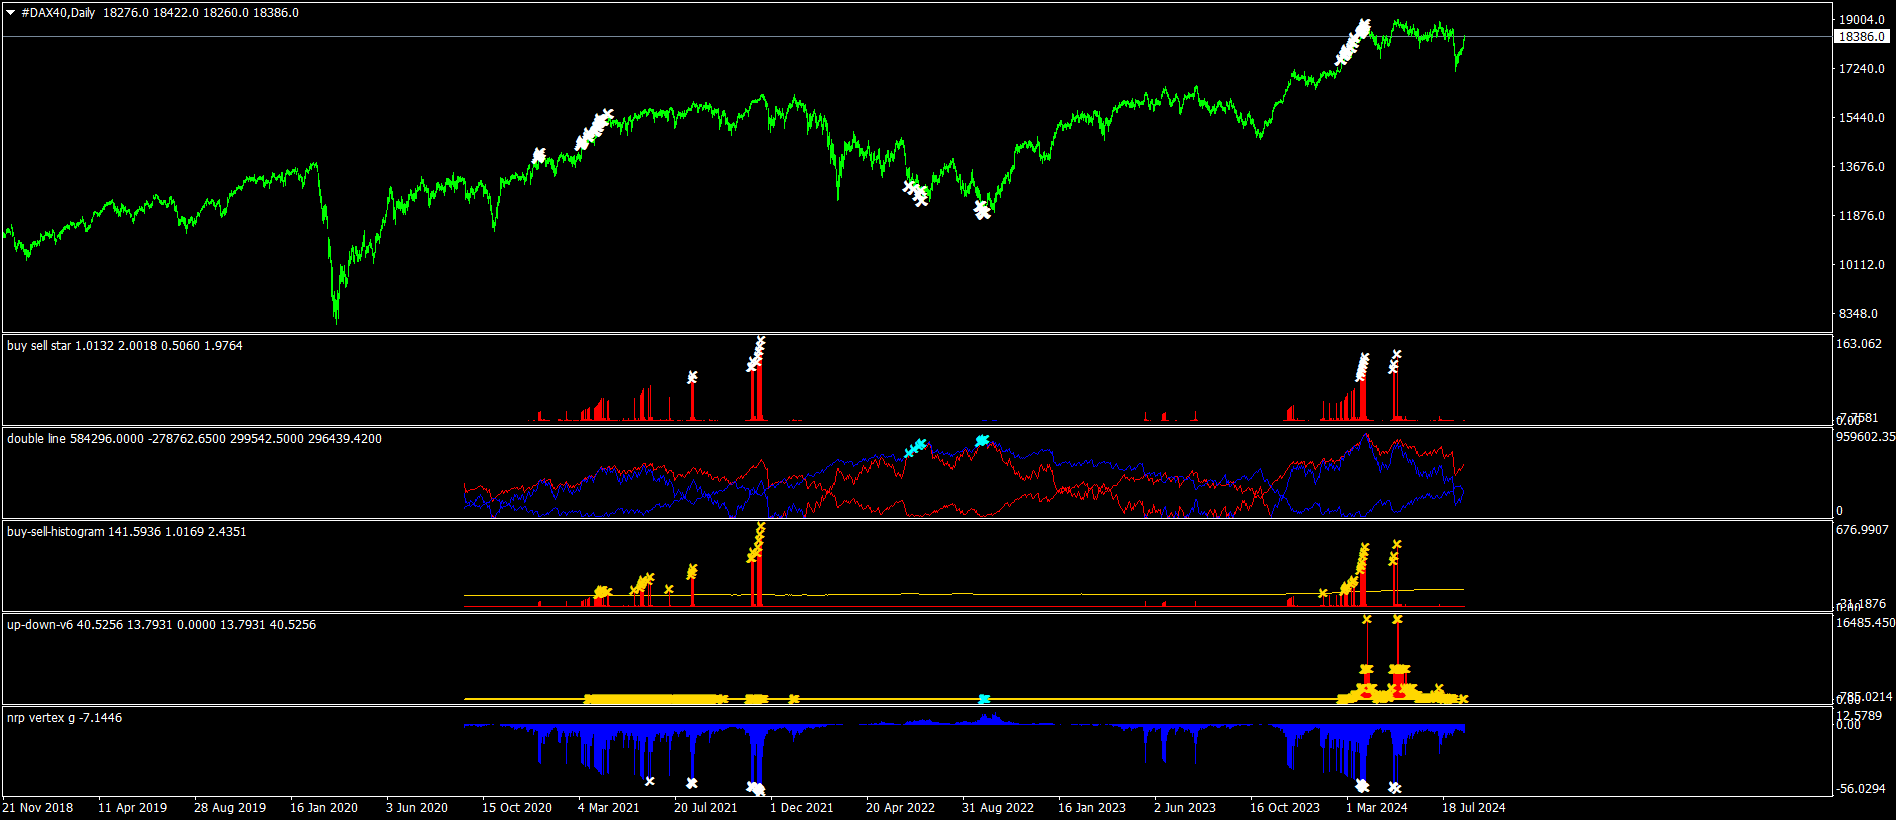The width and height of the screenshot is (1896, 820).
Task: Click the '21 Nov 2018' date on time axis
Action: point(38,808)
